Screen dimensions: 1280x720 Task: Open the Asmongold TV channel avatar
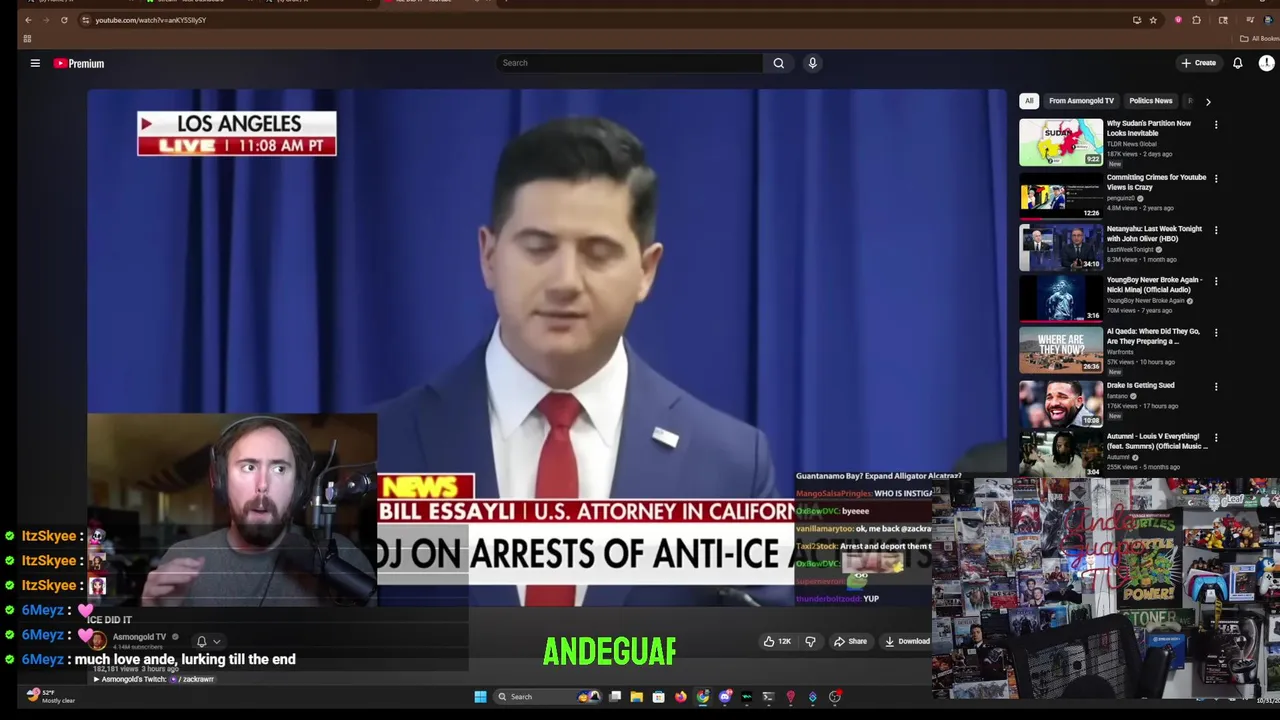(98, 641)
